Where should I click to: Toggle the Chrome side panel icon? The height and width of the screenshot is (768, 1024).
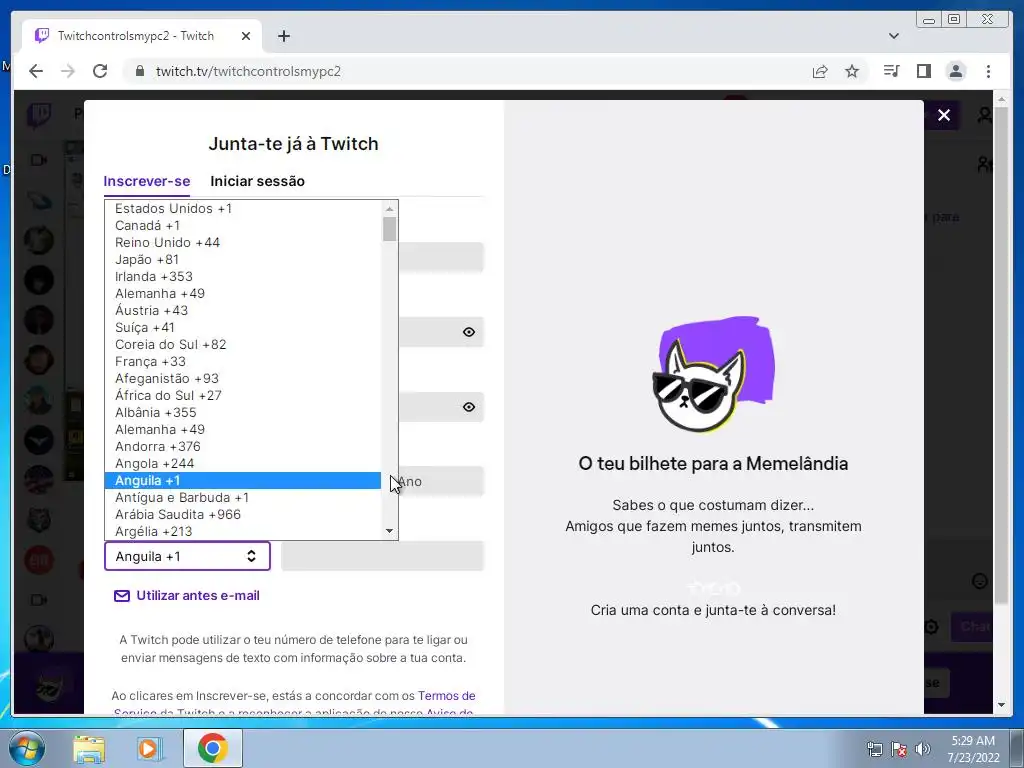(923, 71)
